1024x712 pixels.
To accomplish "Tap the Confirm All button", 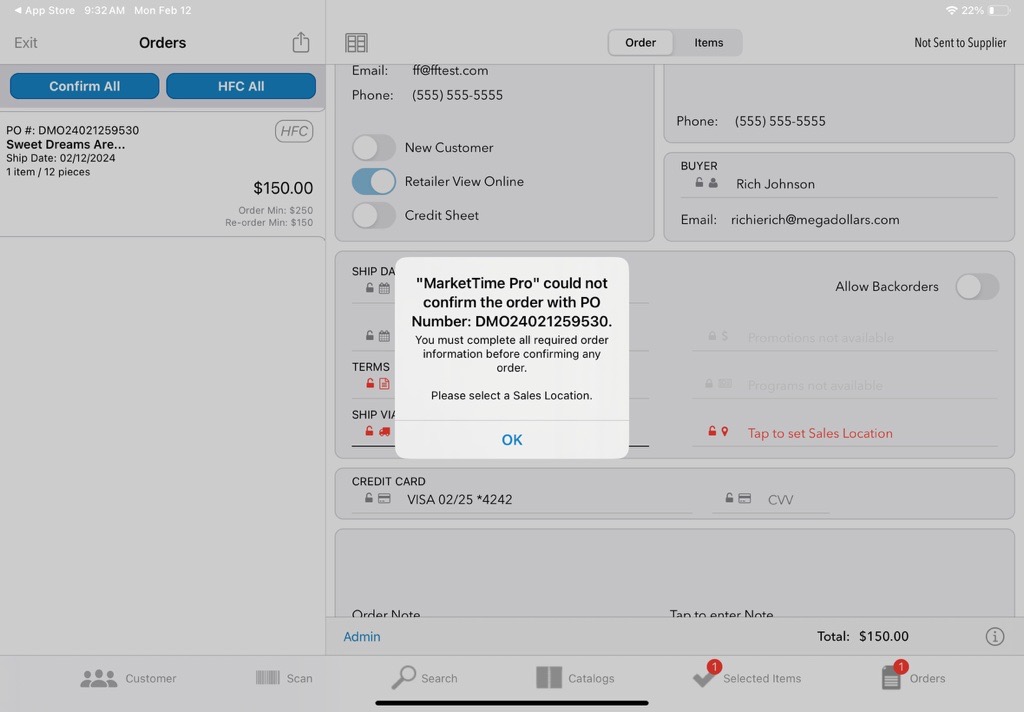I will pyautogui.click(x=84, y=86).
